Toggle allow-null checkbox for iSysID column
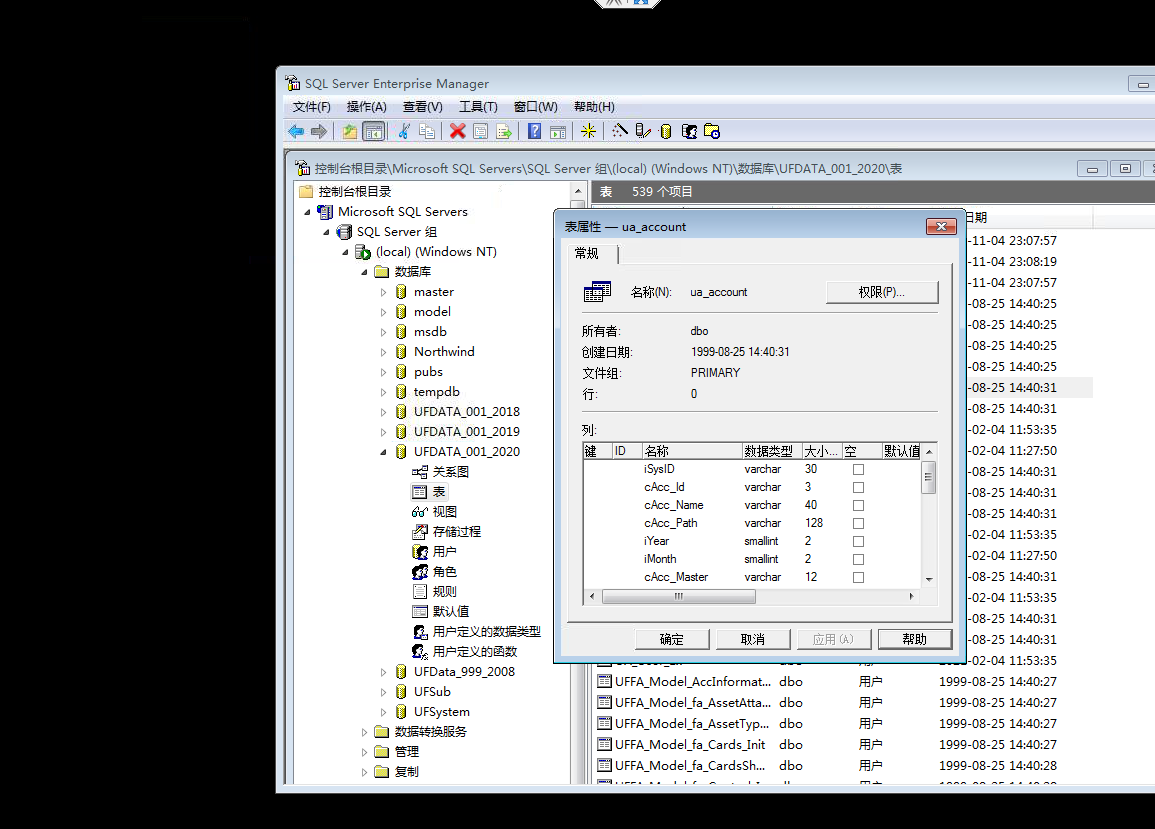 click(858, 469)
